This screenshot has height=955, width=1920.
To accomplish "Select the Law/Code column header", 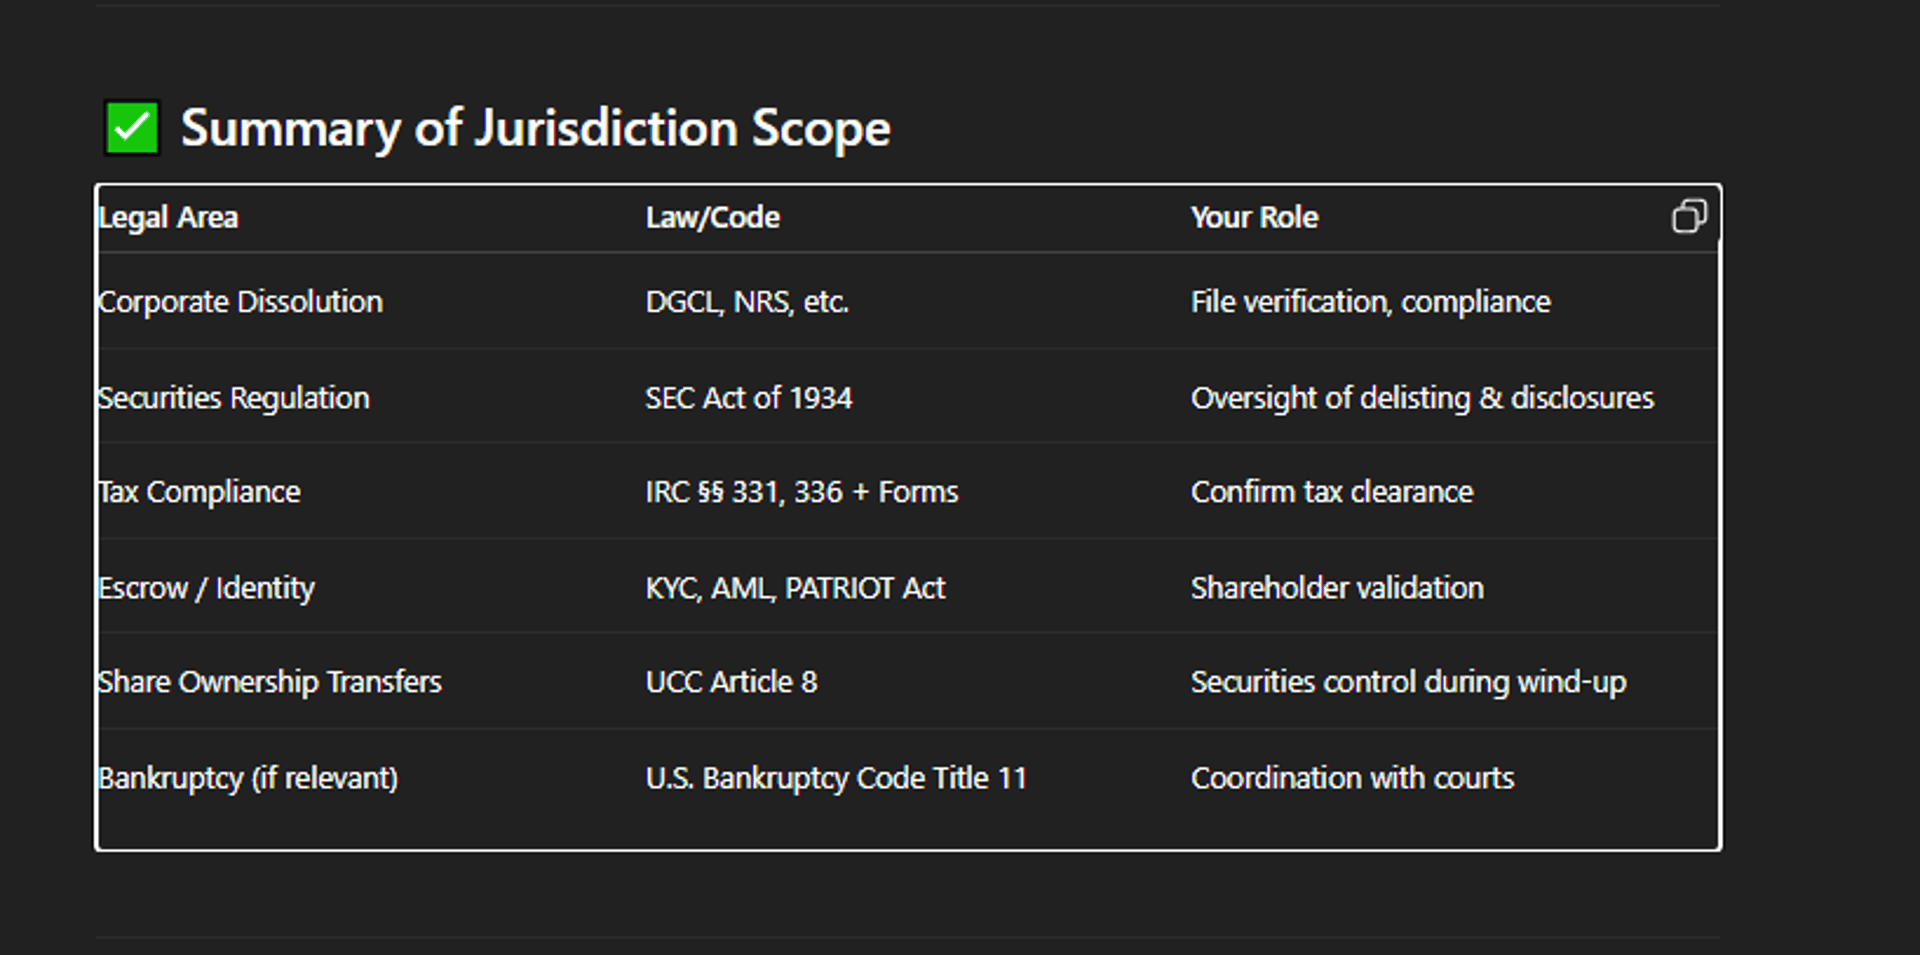I will (712, 218).
